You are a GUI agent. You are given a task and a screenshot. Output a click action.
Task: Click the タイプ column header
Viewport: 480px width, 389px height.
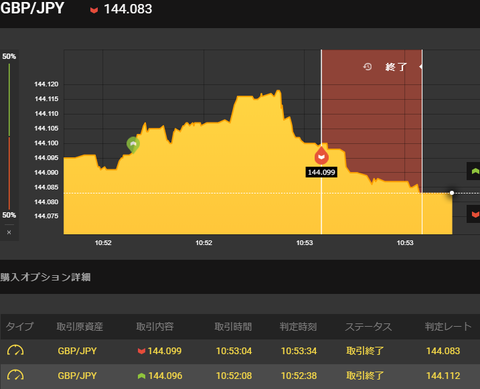[20, 326]
